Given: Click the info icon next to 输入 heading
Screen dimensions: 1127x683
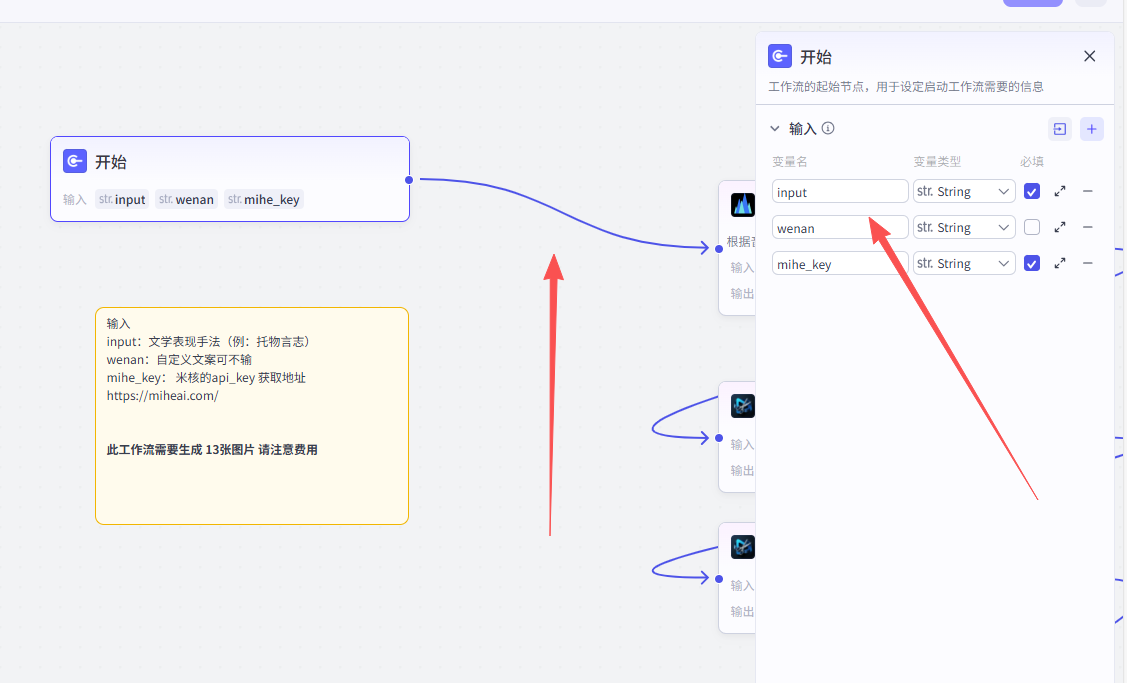Looking at the screenshot, I should pyautogui.click(x=828, y=129).
